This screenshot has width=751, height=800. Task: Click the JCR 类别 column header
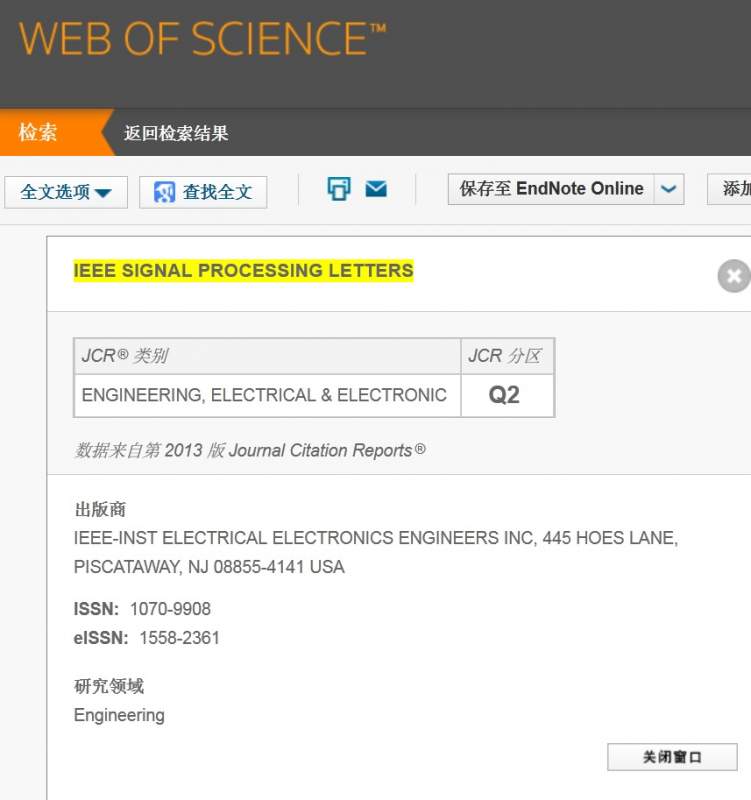click(125, 356)
